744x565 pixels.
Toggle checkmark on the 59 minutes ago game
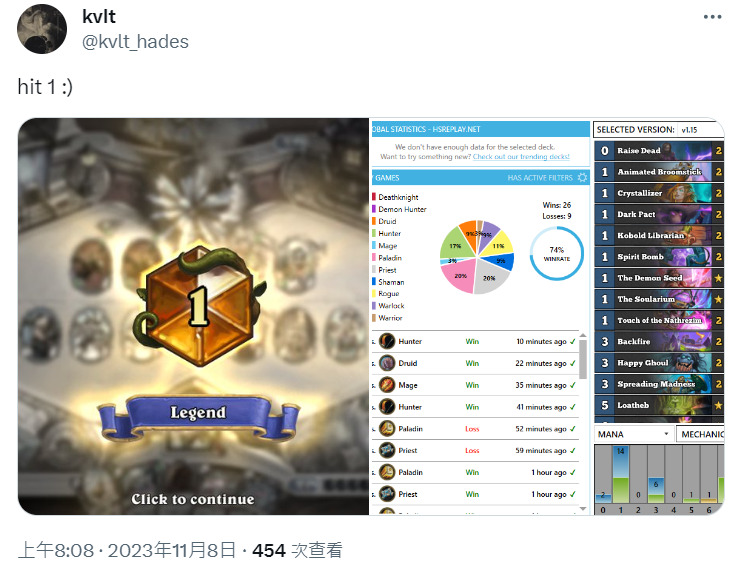tap(573, 451)
